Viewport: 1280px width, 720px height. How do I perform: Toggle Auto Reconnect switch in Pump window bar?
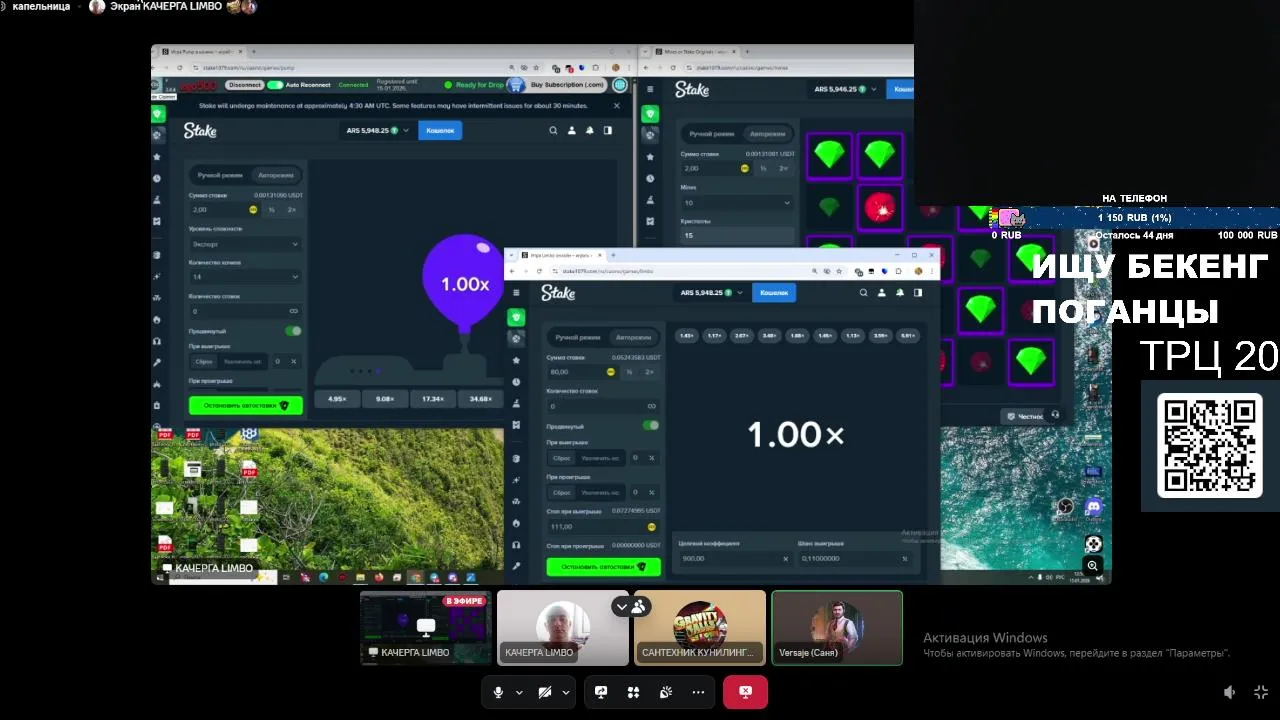coord(274,85)
